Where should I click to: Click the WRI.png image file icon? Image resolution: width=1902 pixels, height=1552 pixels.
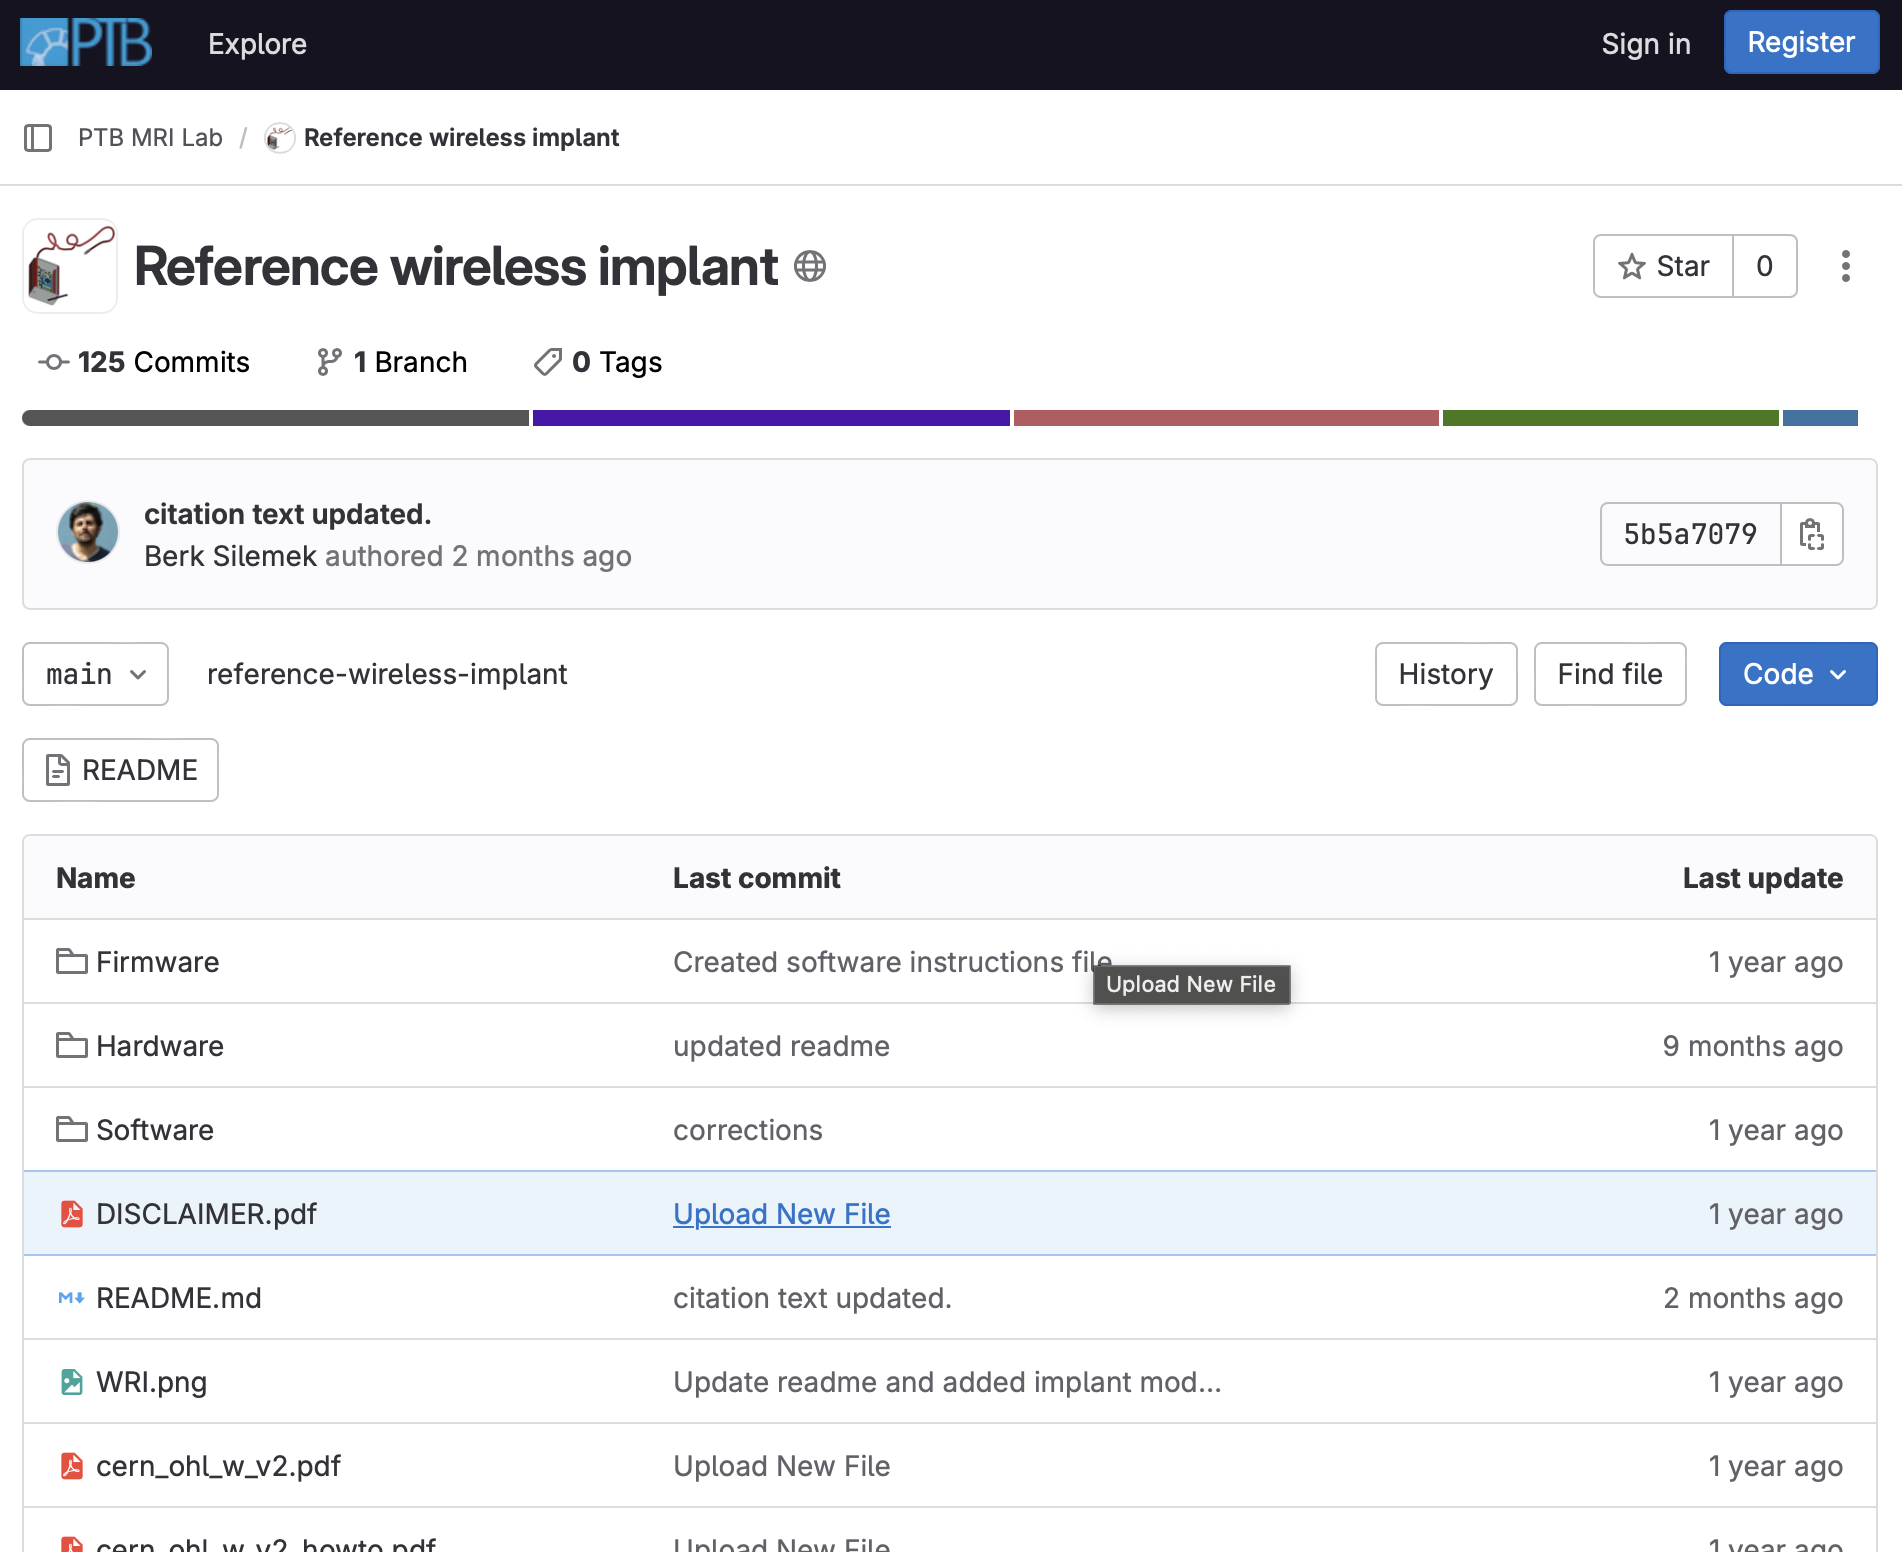[x=71, y=1382]
